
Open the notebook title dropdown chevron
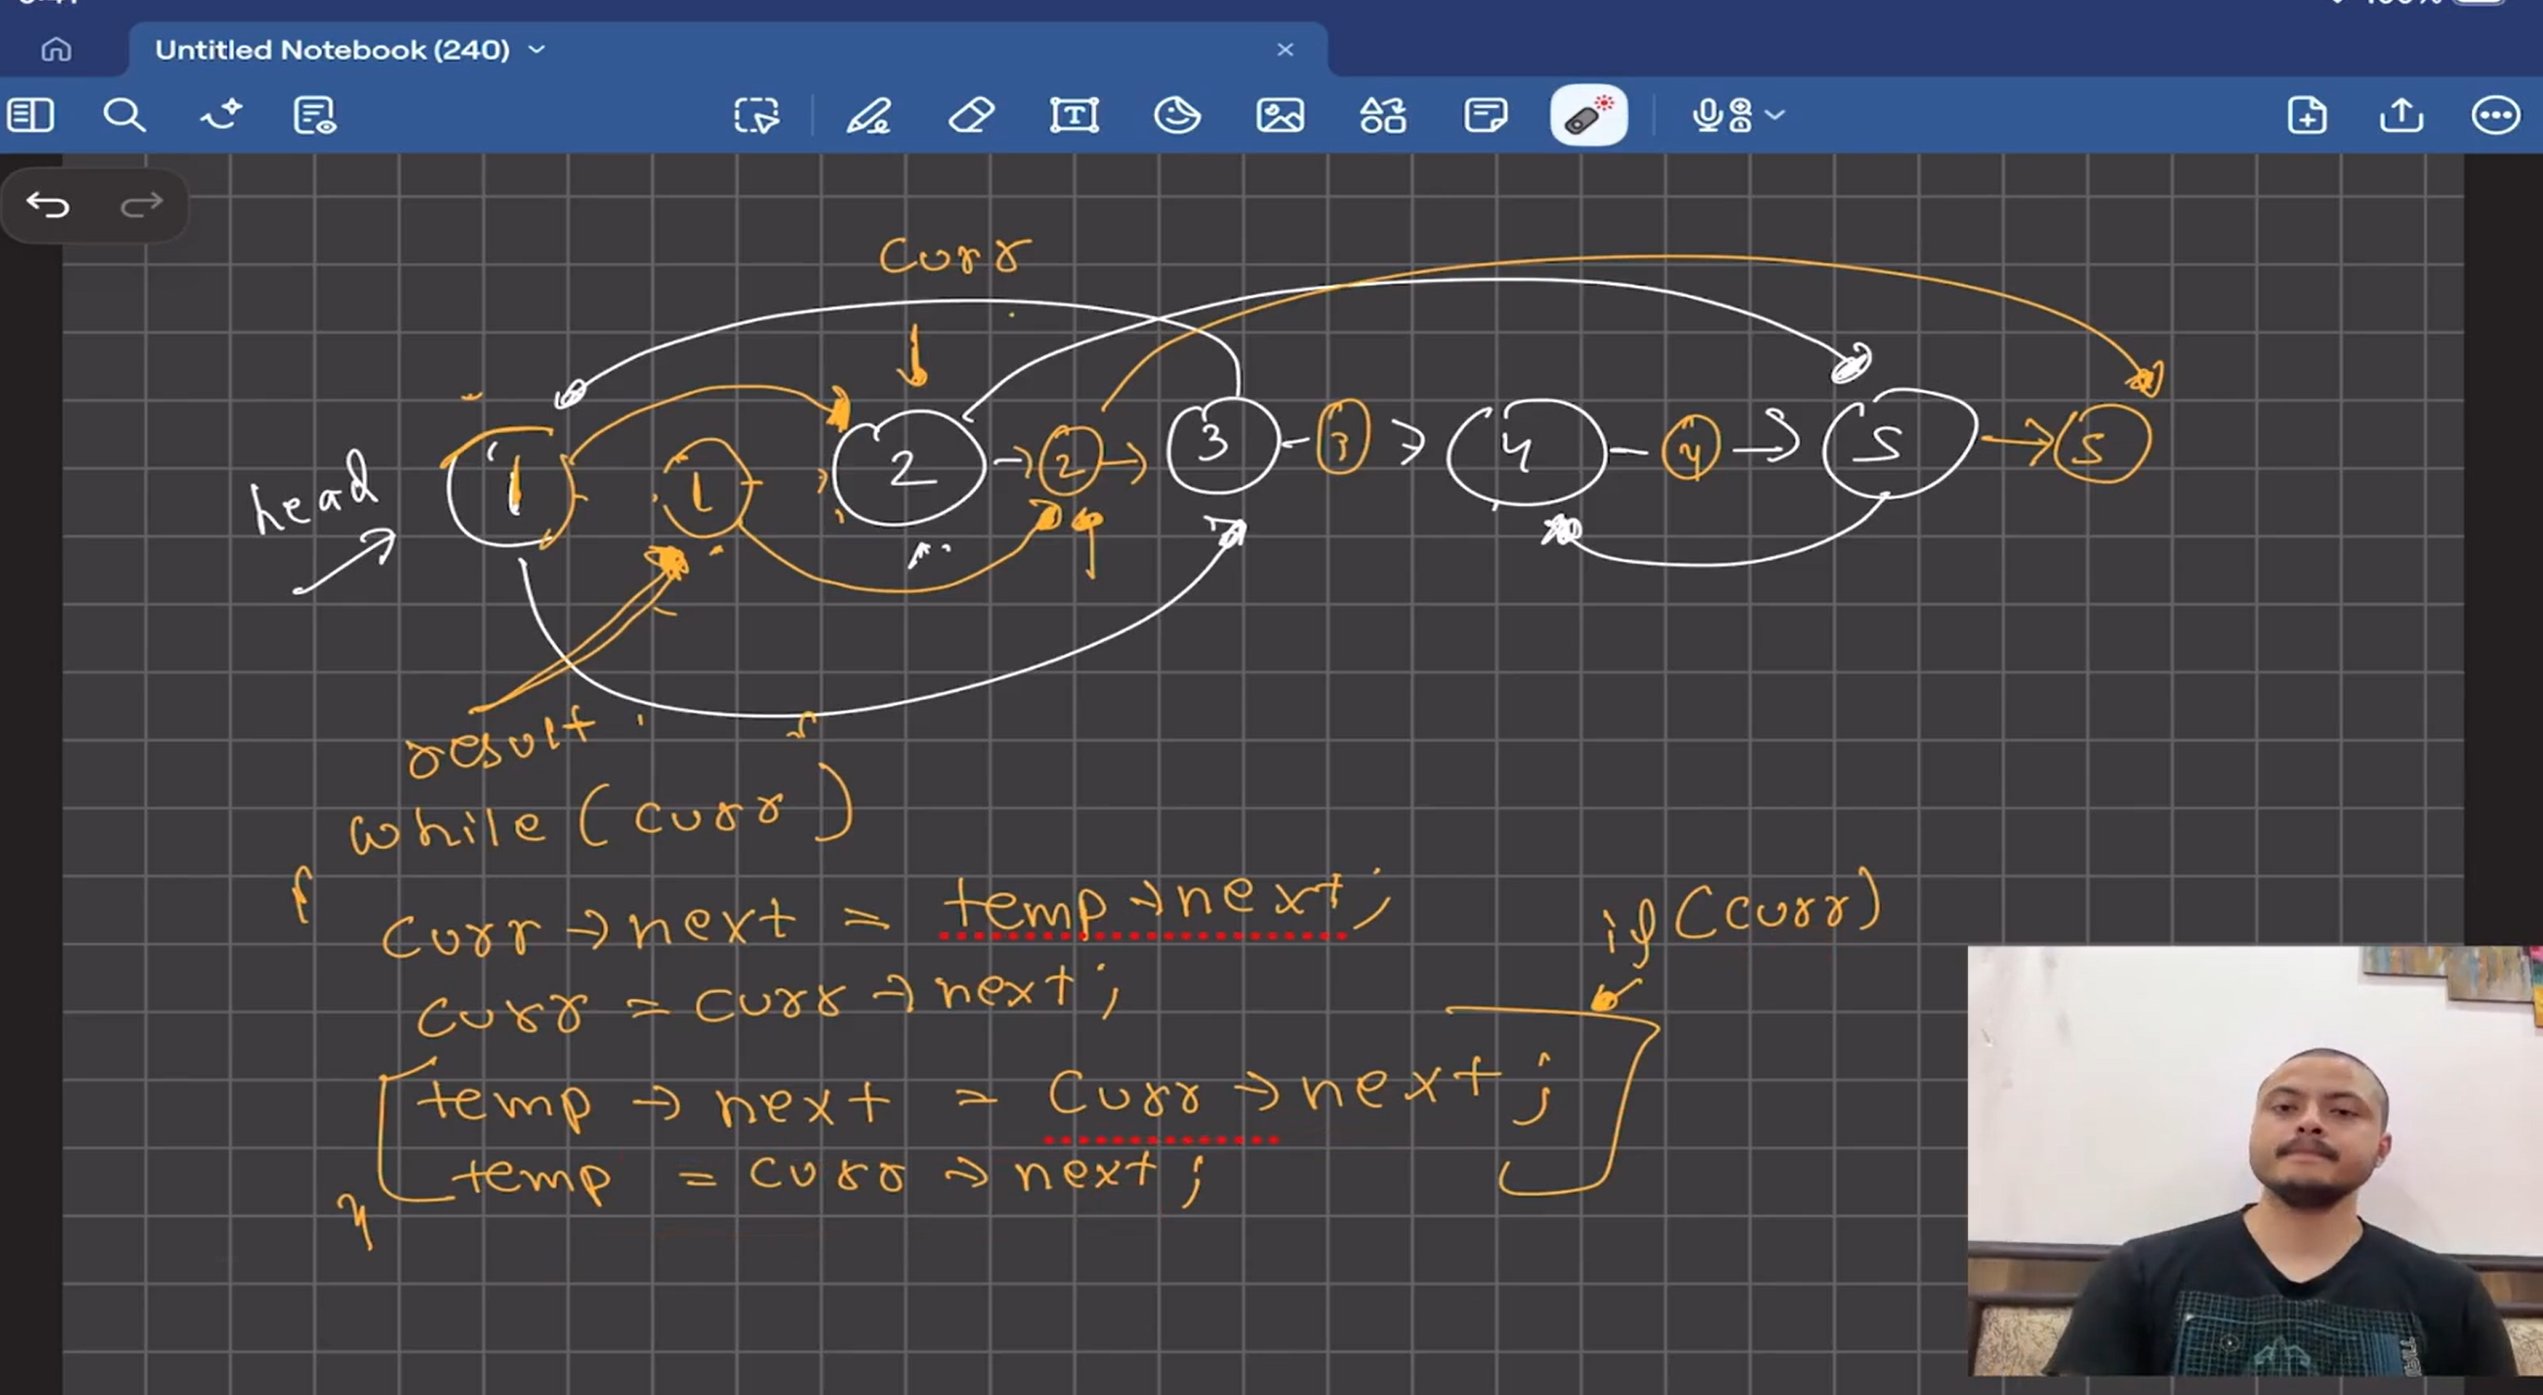[537, 49]
